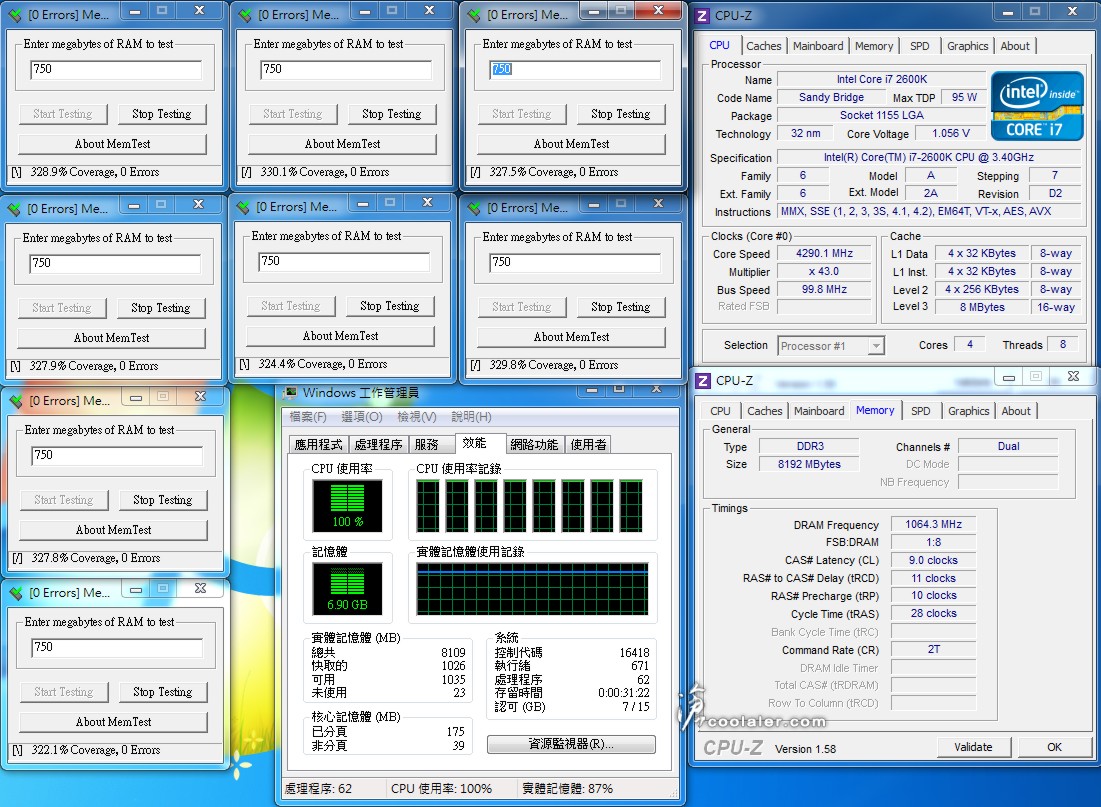Screen dimensions: 1101x807
Task: Click MemTest title icon in 329.8% coverage window
Action: [475, 207]
